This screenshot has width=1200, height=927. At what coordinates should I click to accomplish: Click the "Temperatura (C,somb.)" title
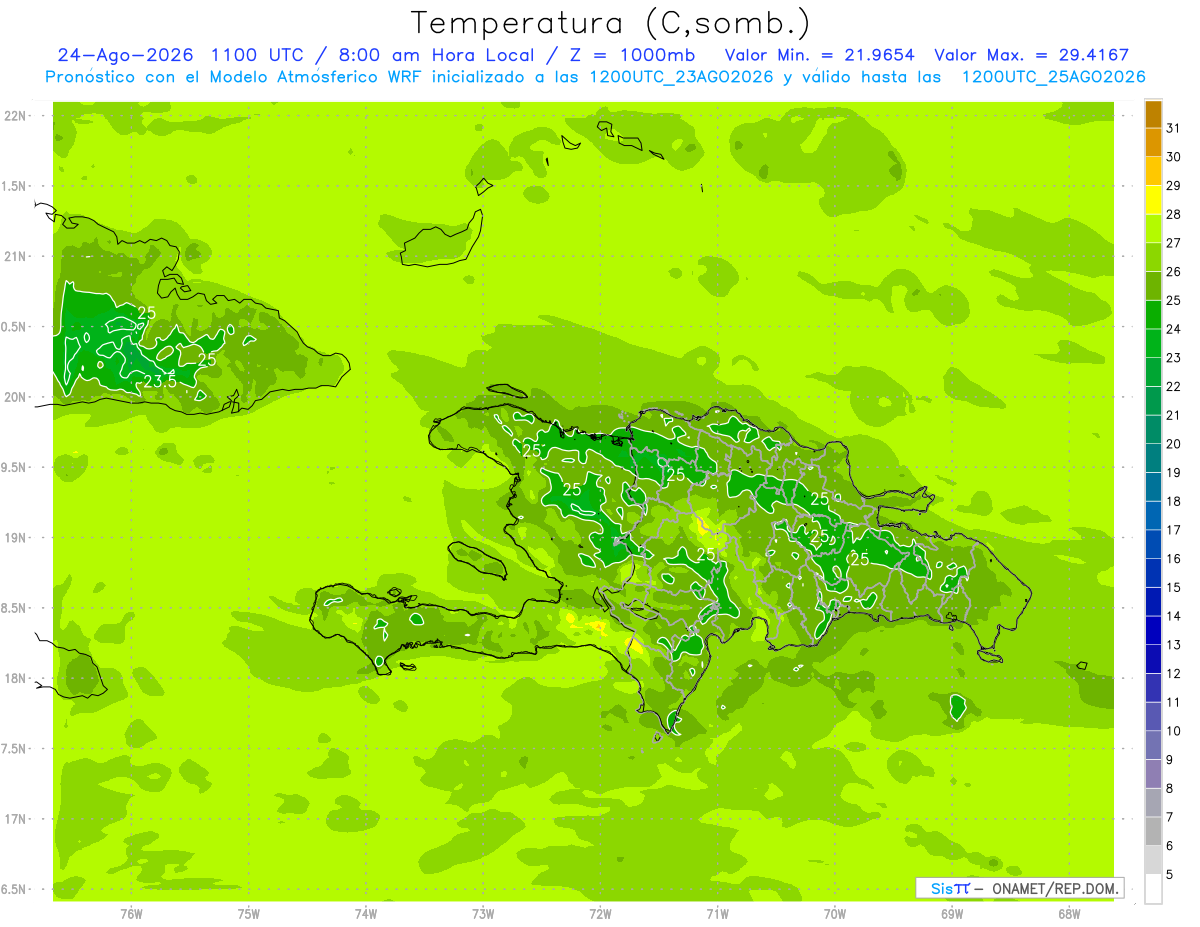(611, 23)
